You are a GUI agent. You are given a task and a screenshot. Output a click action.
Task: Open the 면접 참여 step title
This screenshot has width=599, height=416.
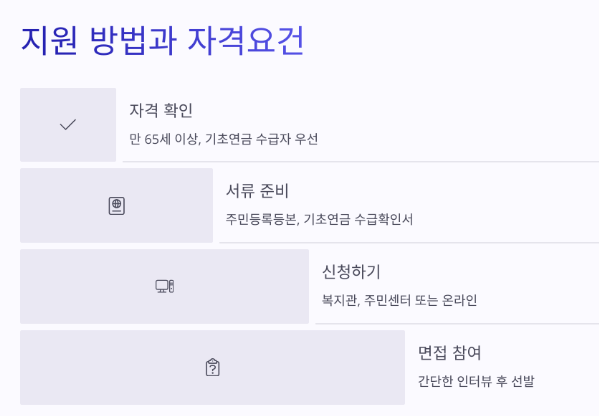[449, 352]
